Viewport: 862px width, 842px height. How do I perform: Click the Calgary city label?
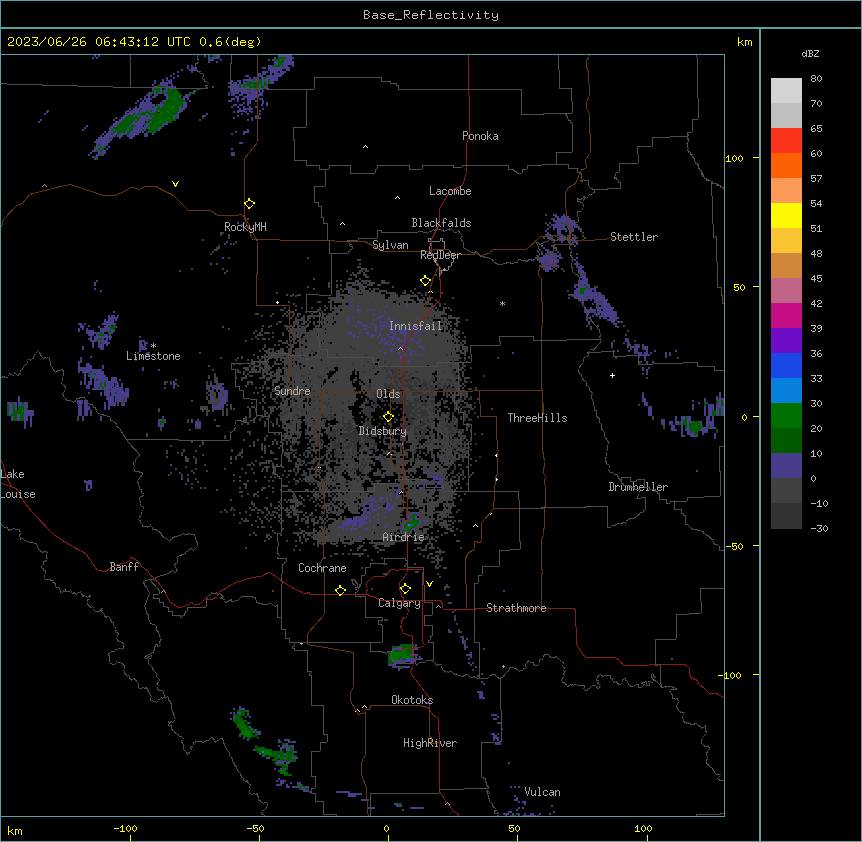(399, 603)
